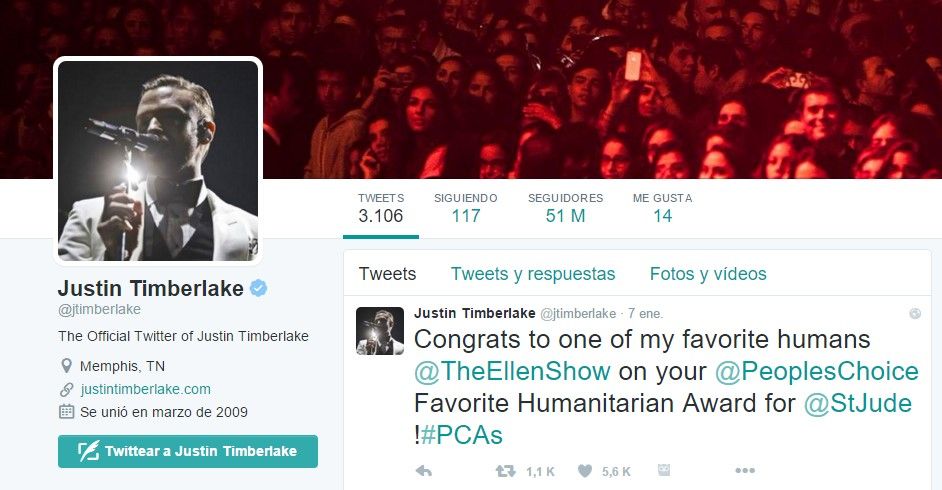Click the analytics icon beside the heart
The height and width of the screenshot is (490, 942).
pos(664,470)
